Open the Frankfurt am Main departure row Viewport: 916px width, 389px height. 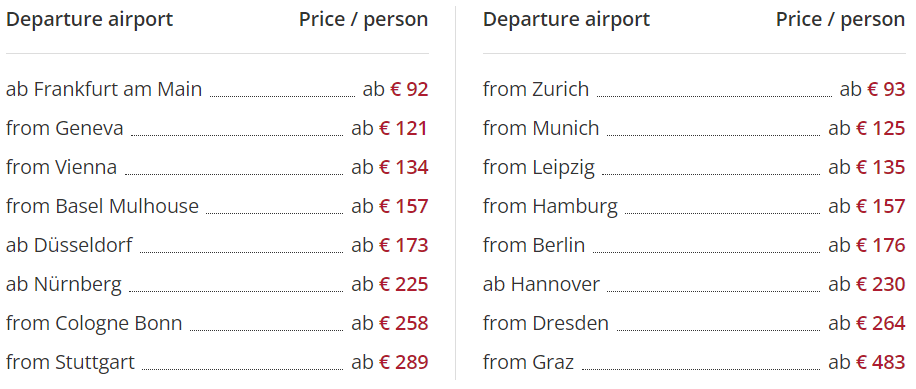(217, 89)
